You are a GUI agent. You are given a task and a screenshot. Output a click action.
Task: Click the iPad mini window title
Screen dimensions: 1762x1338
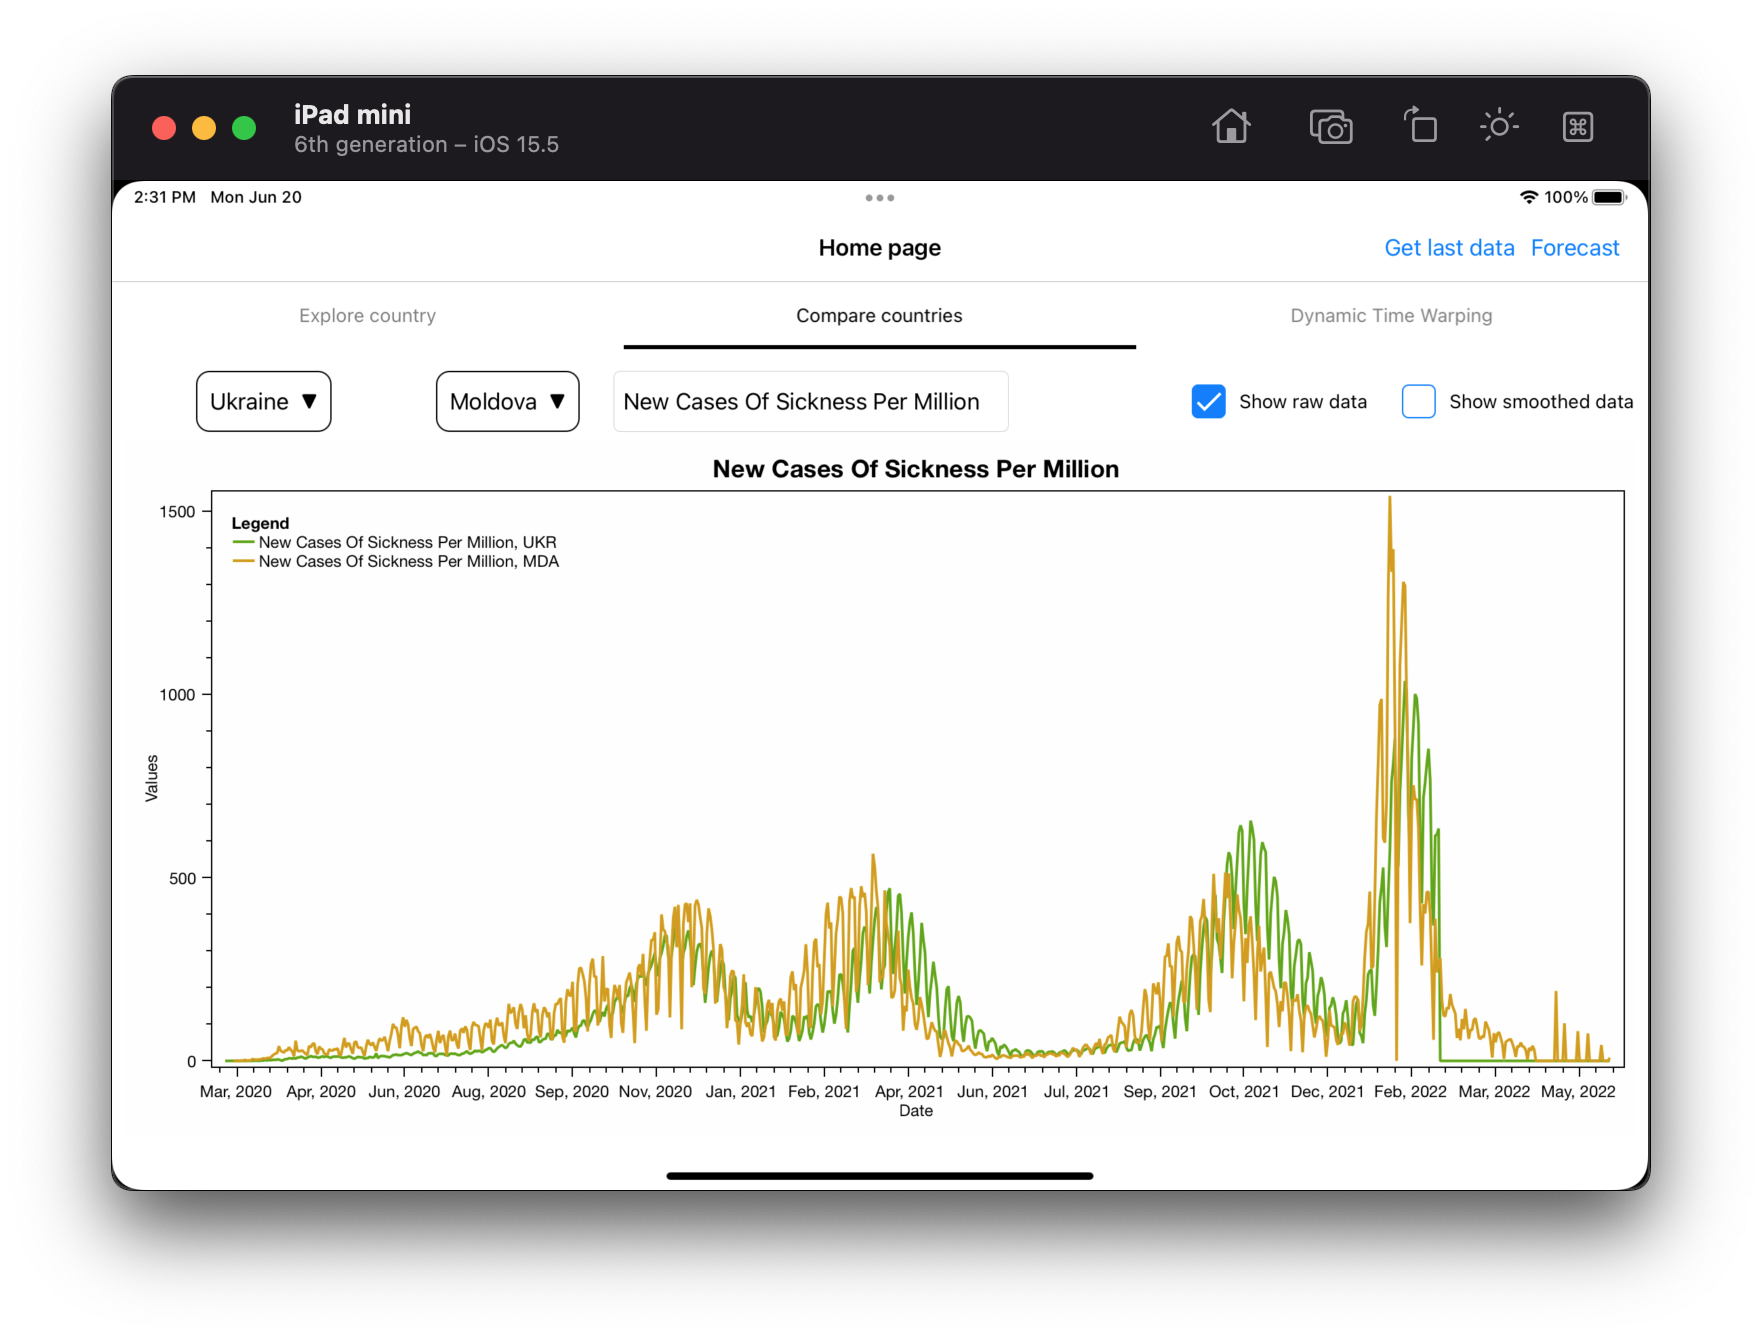click(352, 114)
